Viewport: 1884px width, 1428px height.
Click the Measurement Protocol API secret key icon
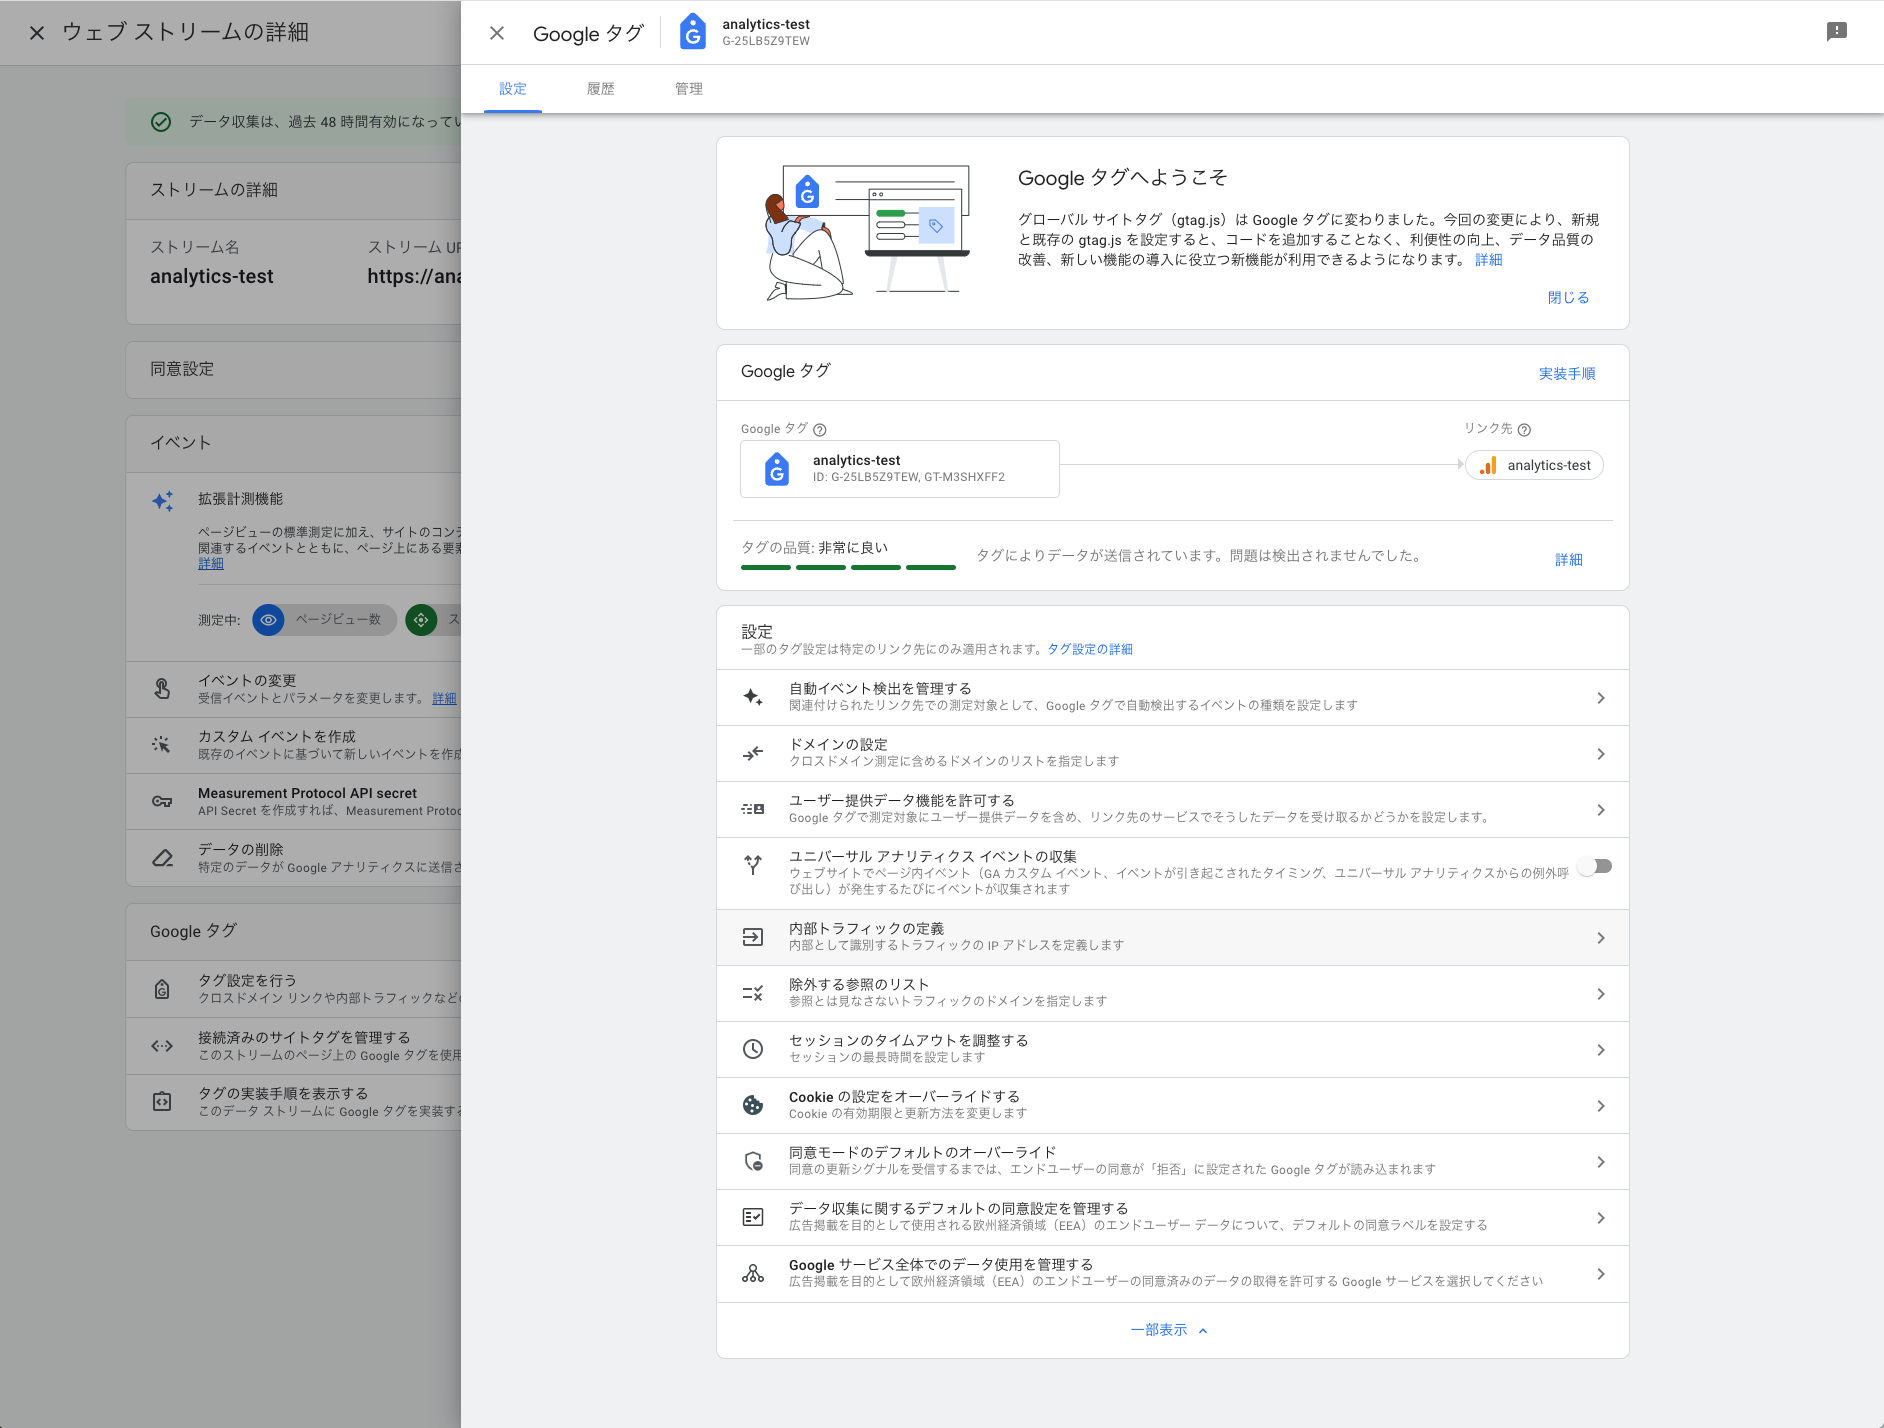(x=161, y=800)
